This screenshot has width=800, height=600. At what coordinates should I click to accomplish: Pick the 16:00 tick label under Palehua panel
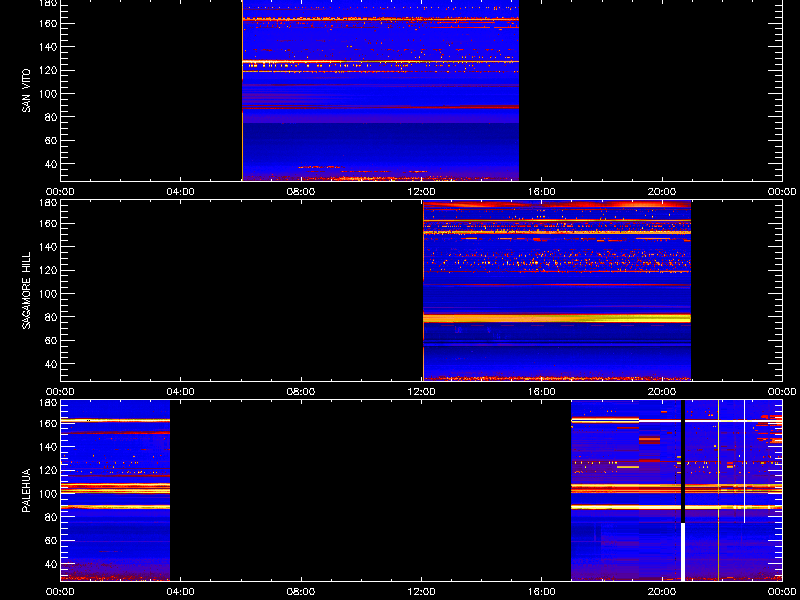coord(542,592)
